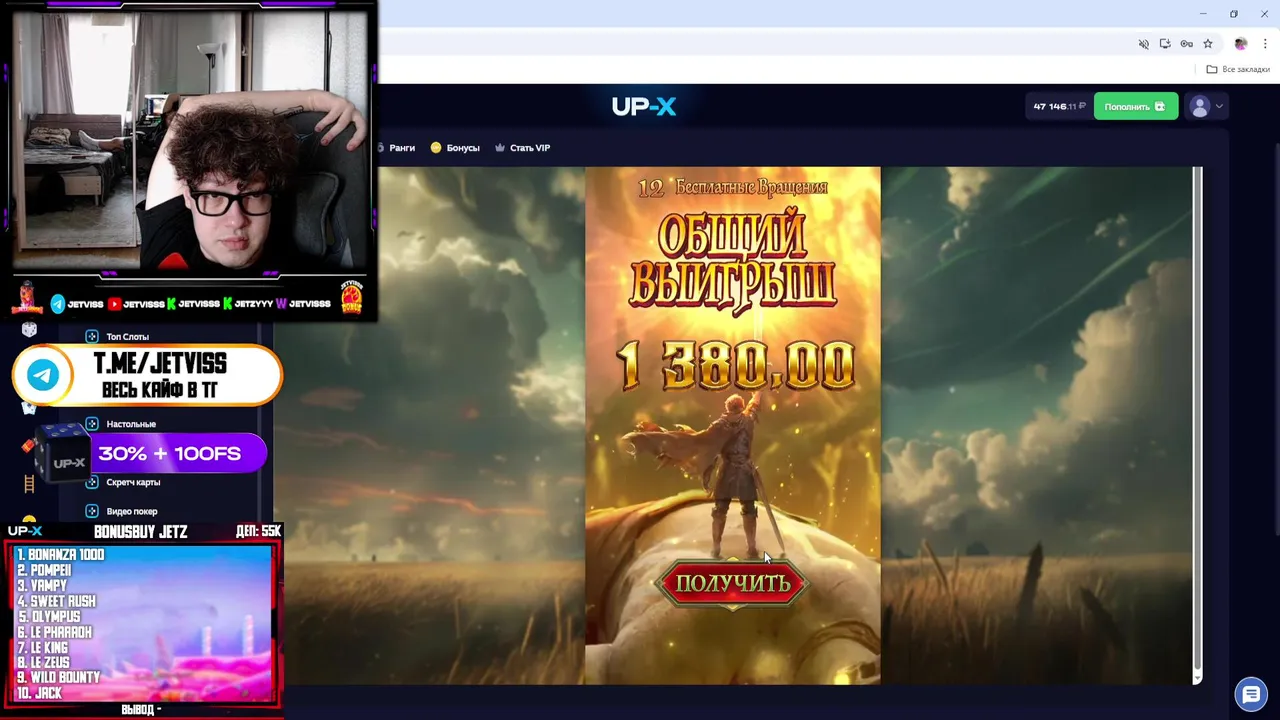Select Видео покер category in the sidebar
The image size is (1280, 720).
pyautogui.click(x=132, y=511)
